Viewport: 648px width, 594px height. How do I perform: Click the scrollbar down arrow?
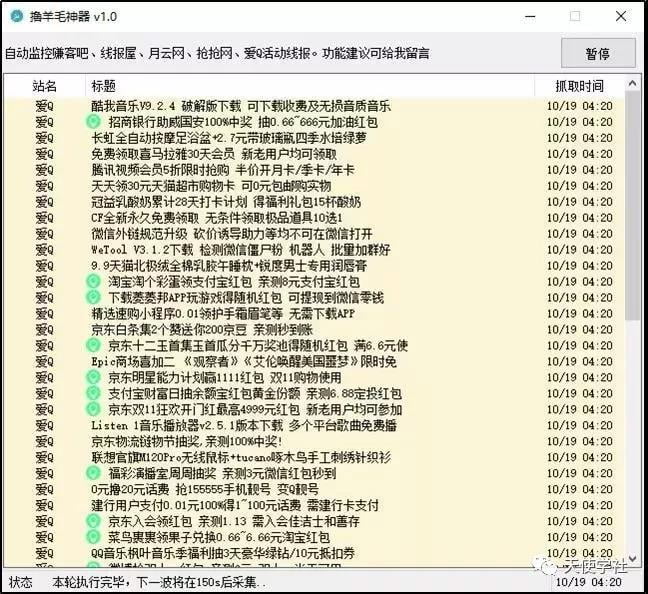(x=632, y=558)
